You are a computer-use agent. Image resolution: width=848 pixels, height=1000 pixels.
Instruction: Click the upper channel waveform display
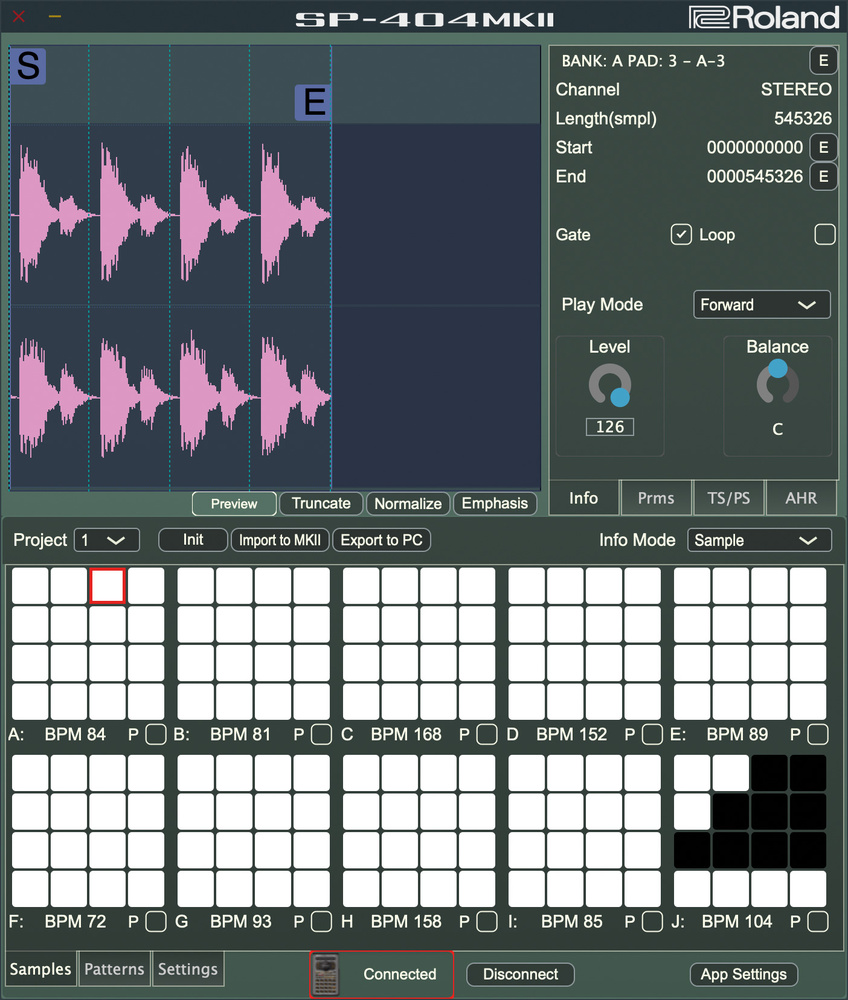(275, 215)
